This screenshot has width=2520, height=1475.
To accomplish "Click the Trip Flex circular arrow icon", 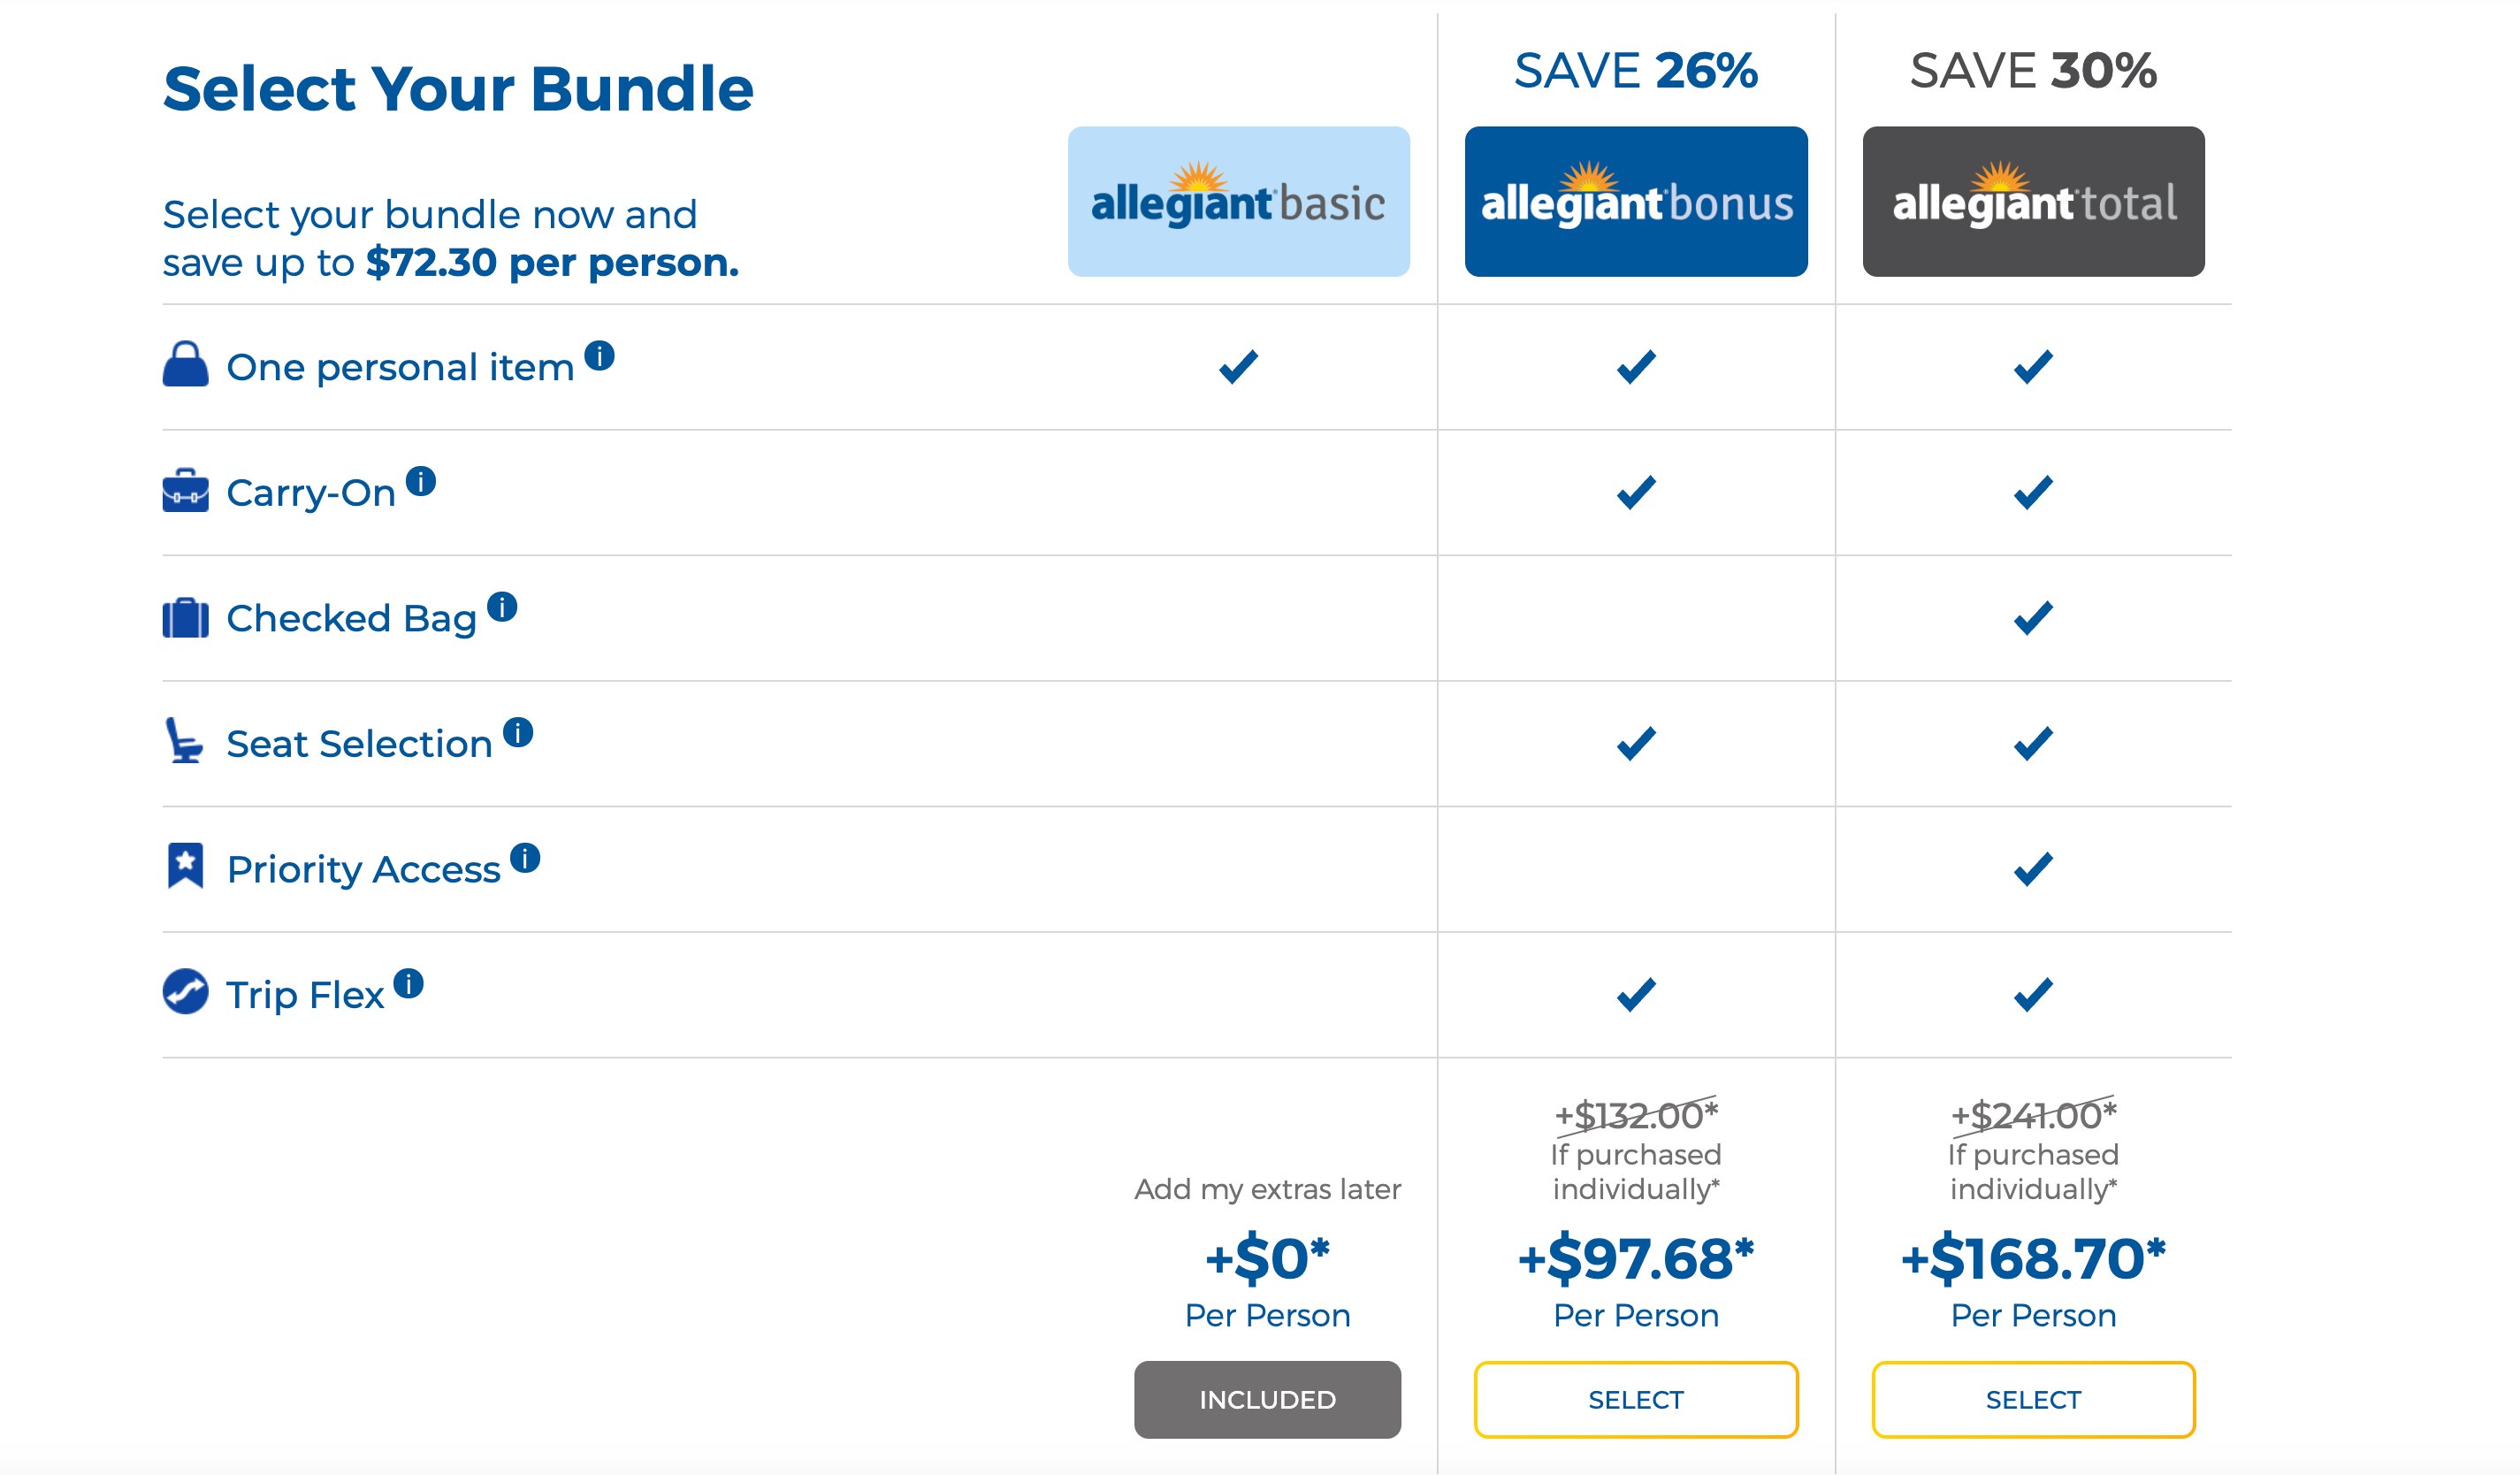I will click(186, 992).
